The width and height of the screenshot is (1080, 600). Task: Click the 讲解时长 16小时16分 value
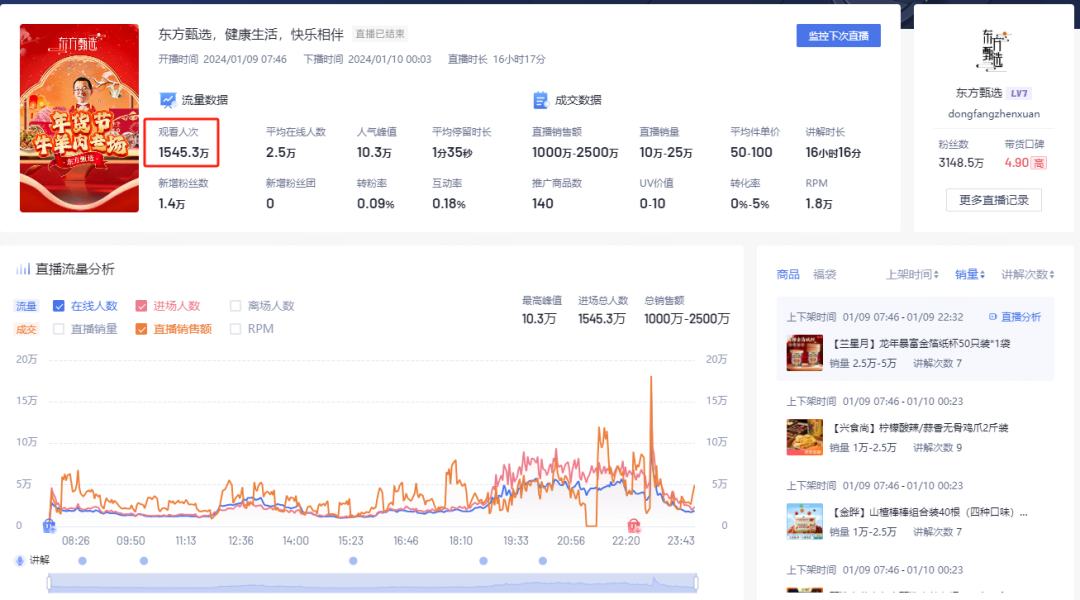click(833, 153)
